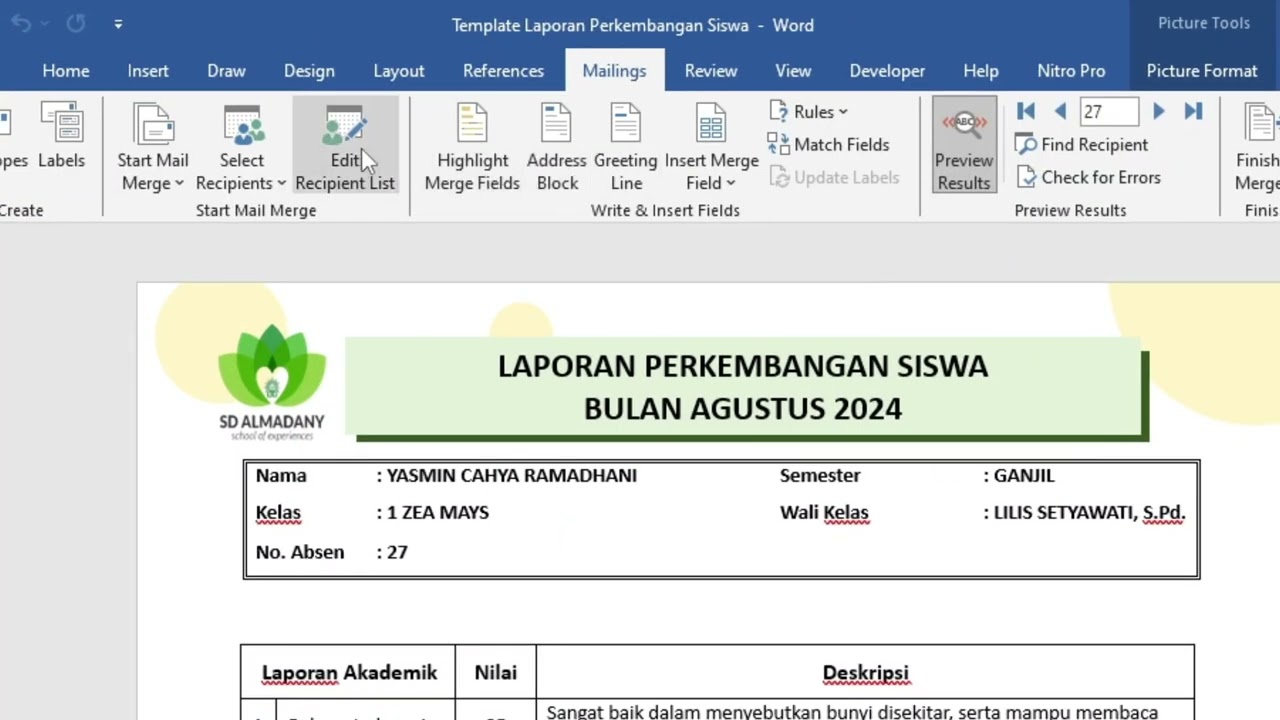Go to previous record

[x=1060, y=112]
